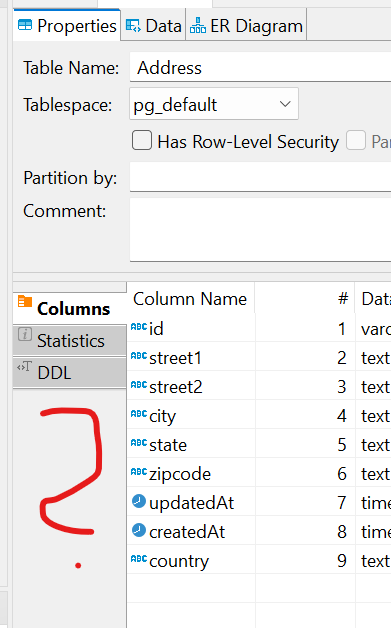The width and height of the screenshot is (391, 628).
Task: Click into the Comment text area
Action: [x=260, y=230]
